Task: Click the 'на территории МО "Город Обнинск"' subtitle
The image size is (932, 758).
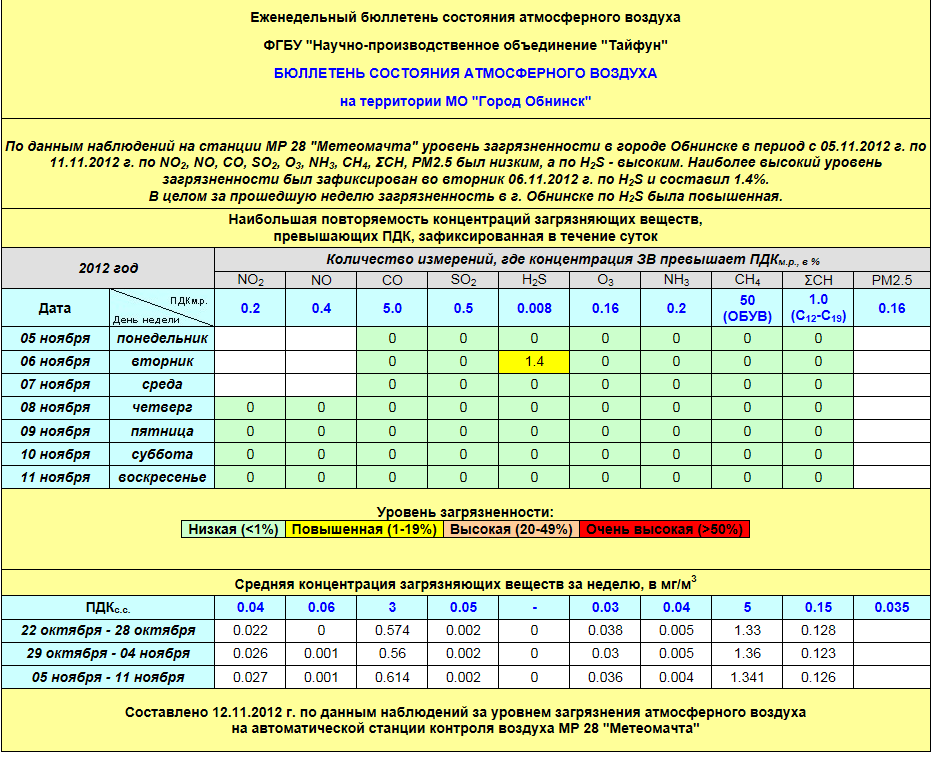Action: (466, 101)
